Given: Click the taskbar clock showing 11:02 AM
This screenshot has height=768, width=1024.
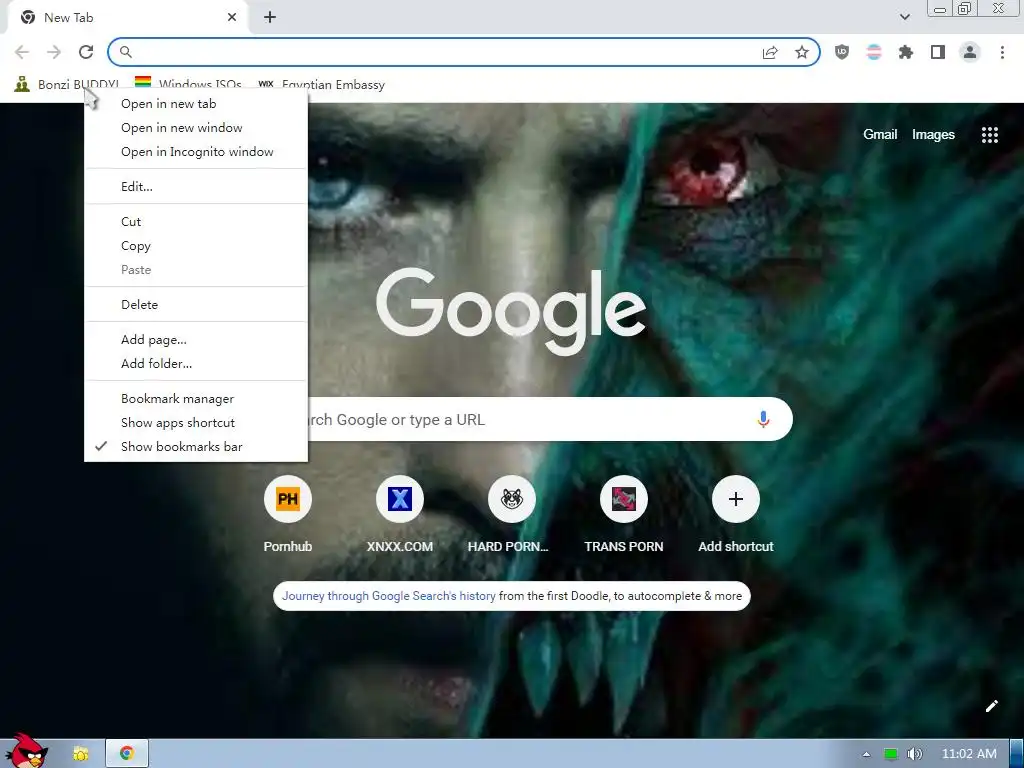Looking at the screenshot, I should 969,754.
